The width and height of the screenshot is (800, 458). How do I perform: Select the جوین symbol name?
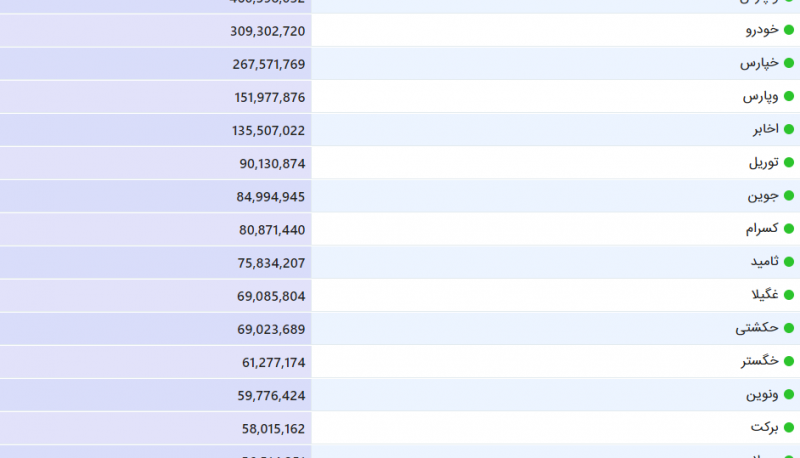763,195
